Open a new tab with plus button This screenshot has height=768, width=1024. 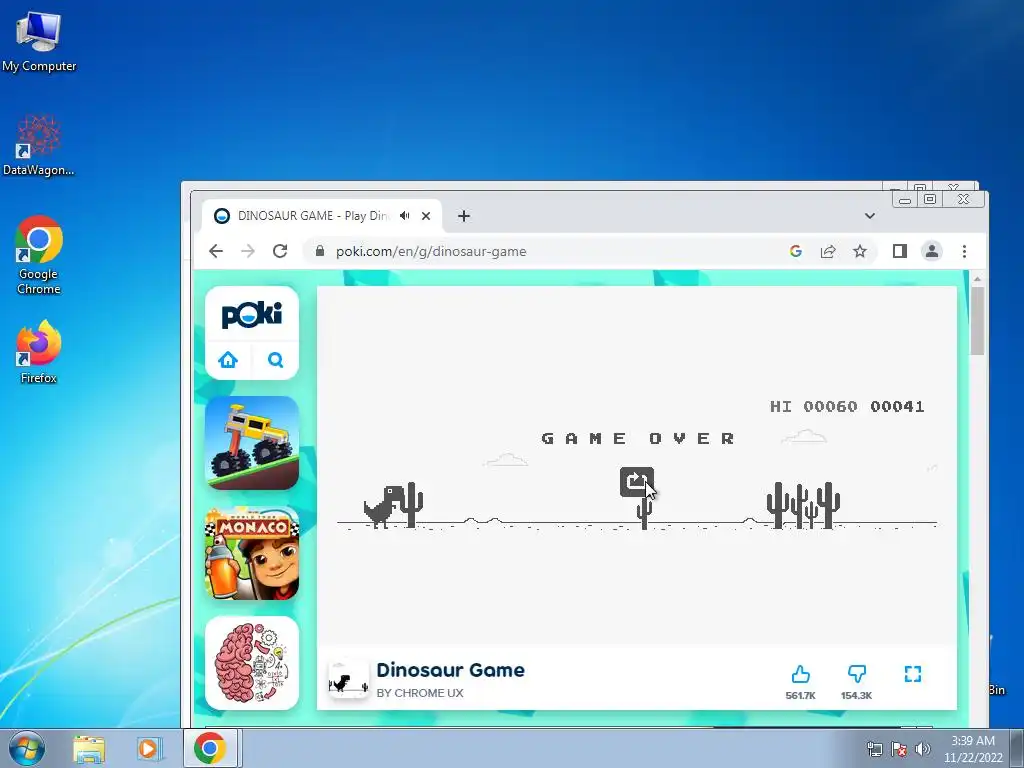click(x=464, y=216)
